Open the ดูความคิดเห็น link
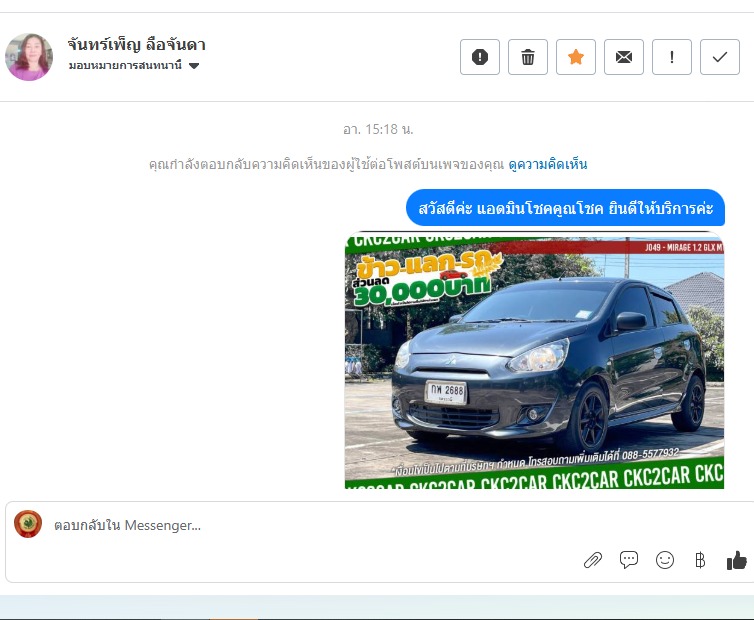 [x=548, y=164]
